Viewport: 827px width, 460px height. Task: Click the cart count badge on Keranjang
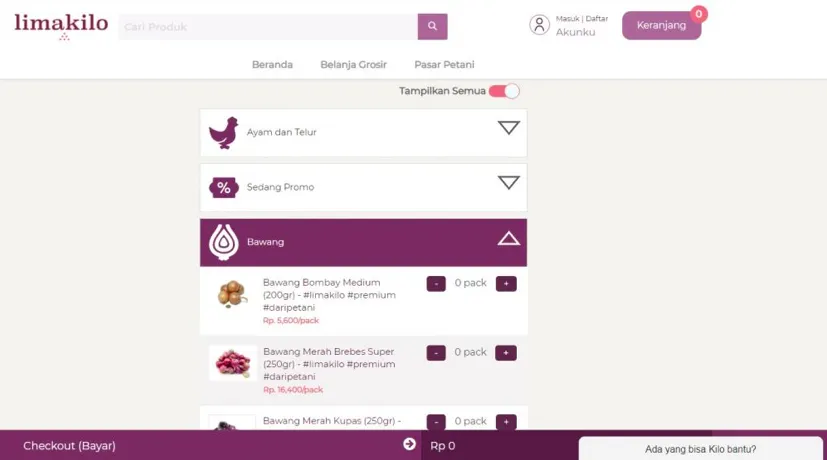pyautogui.click(x=699, y=14)
